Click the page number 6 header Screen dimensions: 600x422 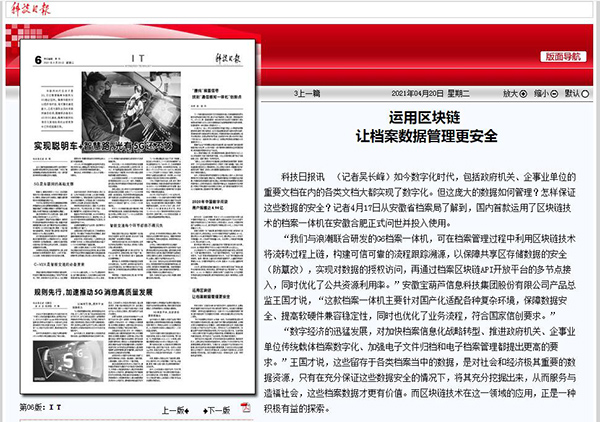point(38,60)
